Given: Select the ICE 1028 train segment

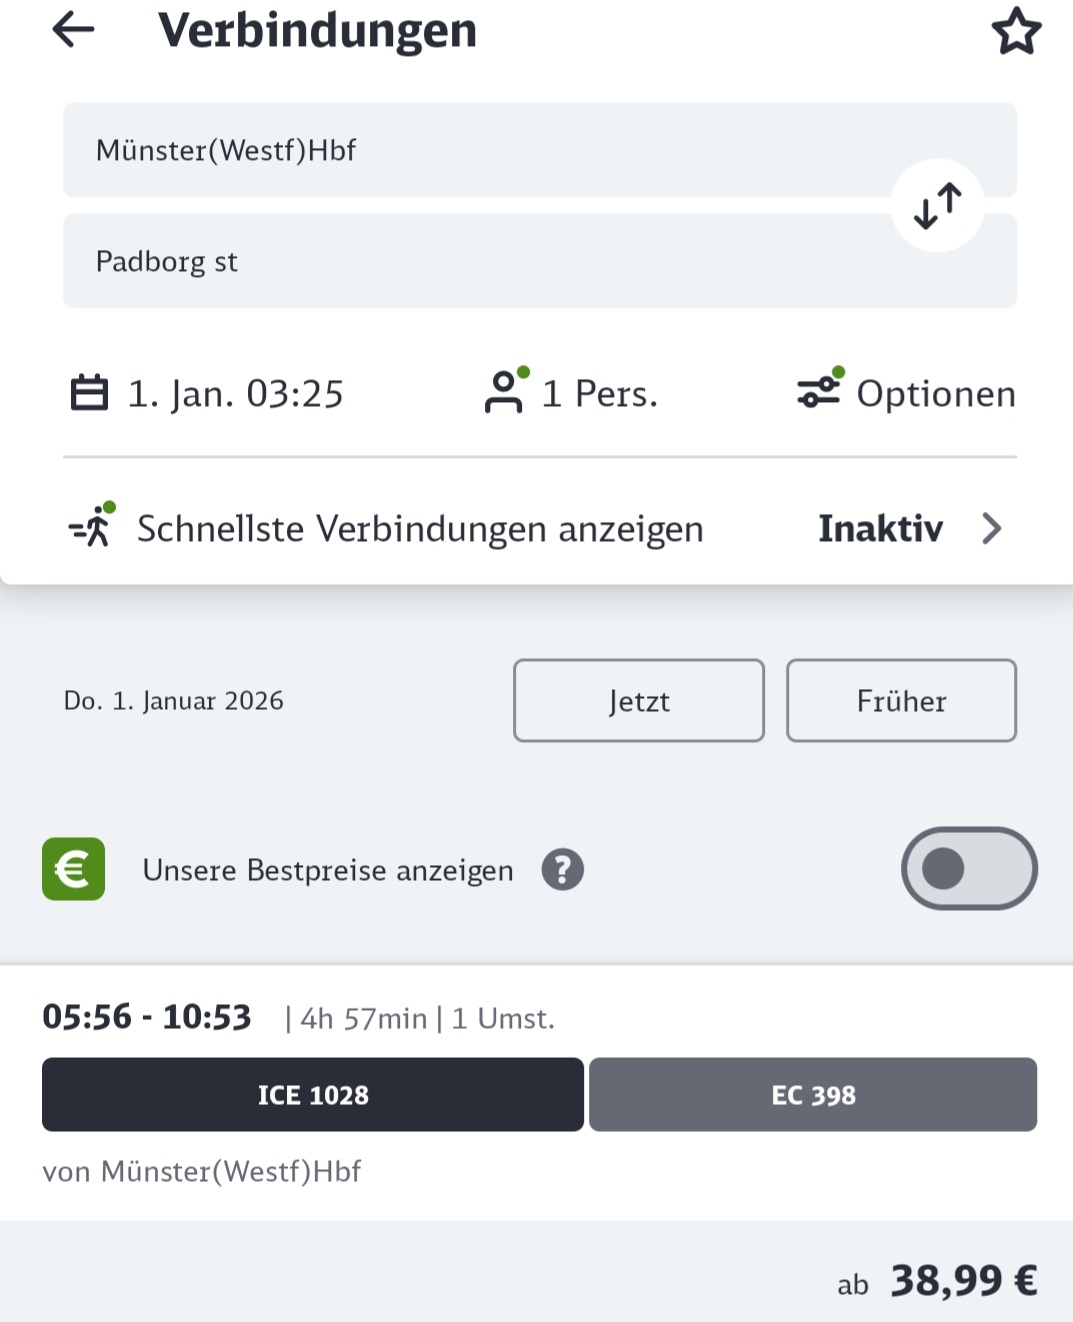Looking at the screenshot, I should click(x=313, y=1095).
